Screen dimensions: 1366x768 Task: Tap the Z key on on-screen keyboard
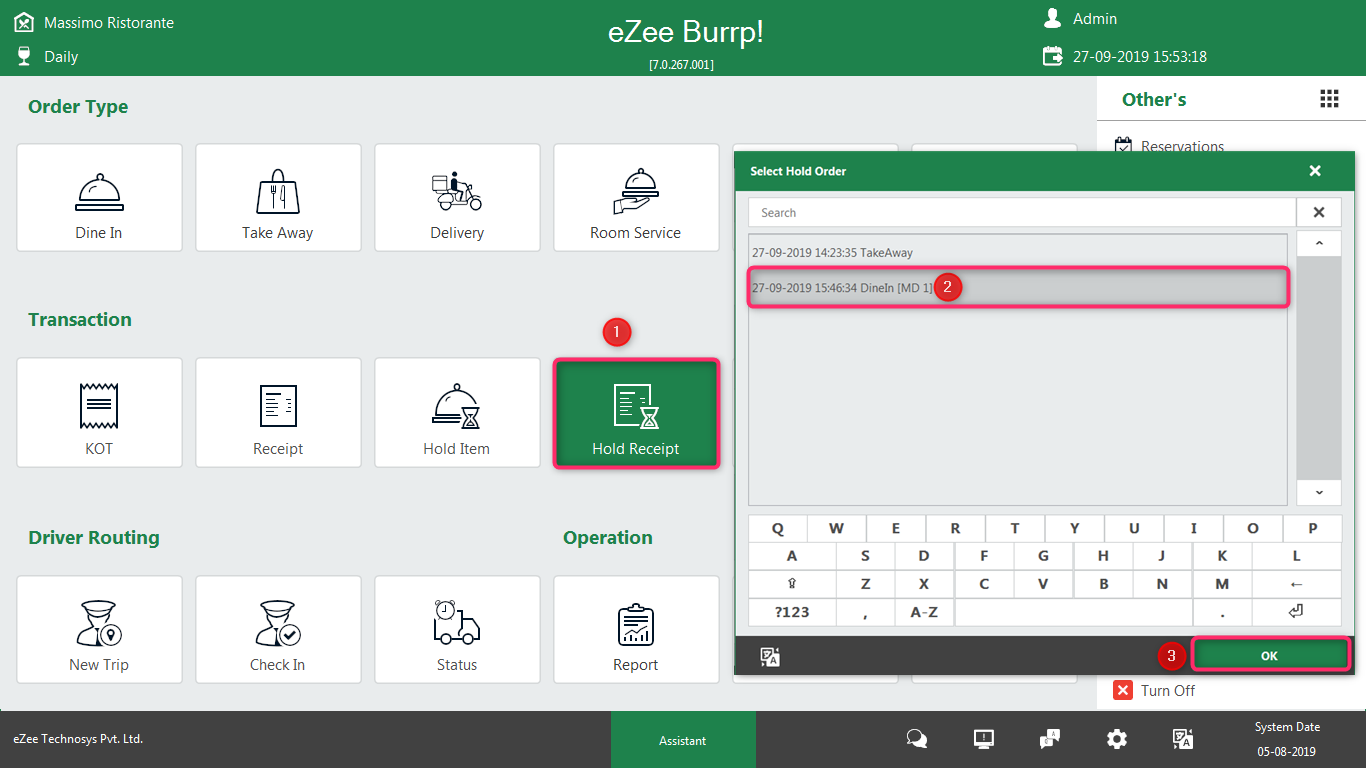tap(865, 584)
